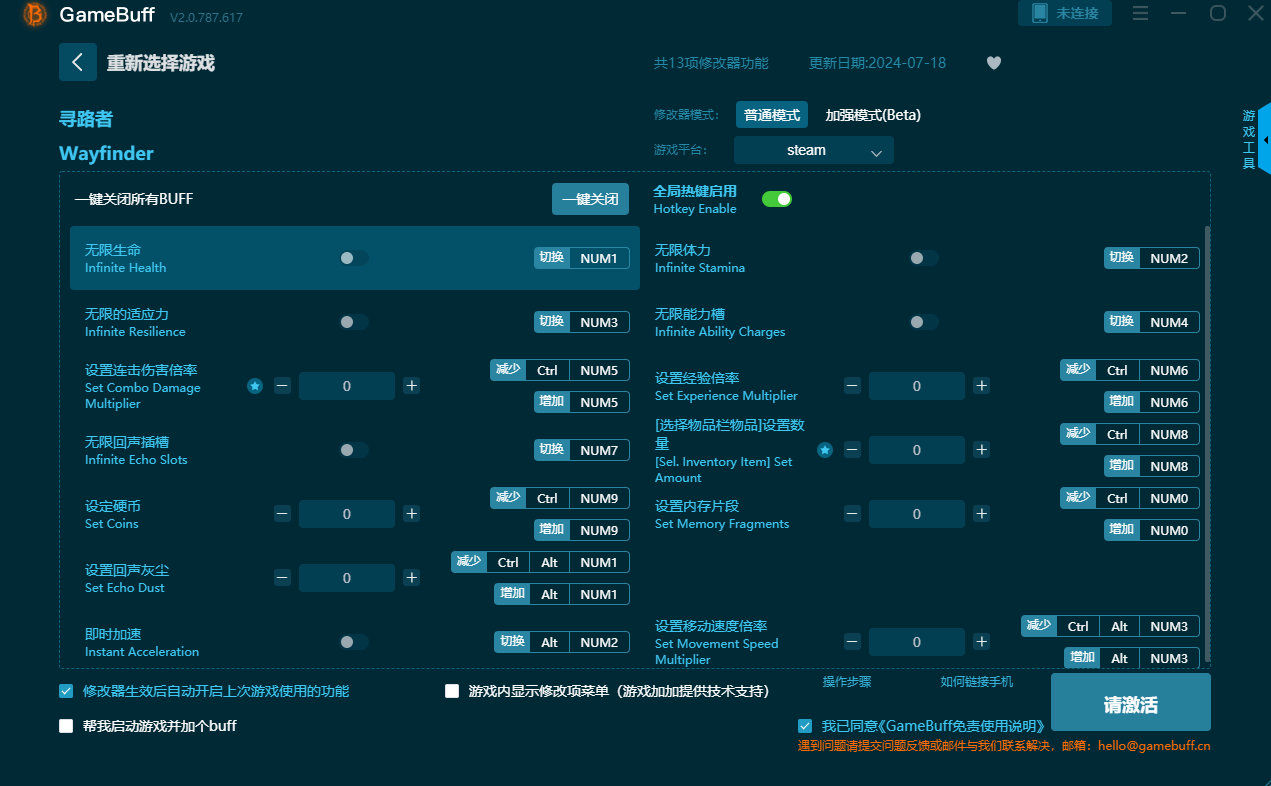Increase Set Echo Dust with plus
Screen dimensions: 1271x786
point(411,578)
